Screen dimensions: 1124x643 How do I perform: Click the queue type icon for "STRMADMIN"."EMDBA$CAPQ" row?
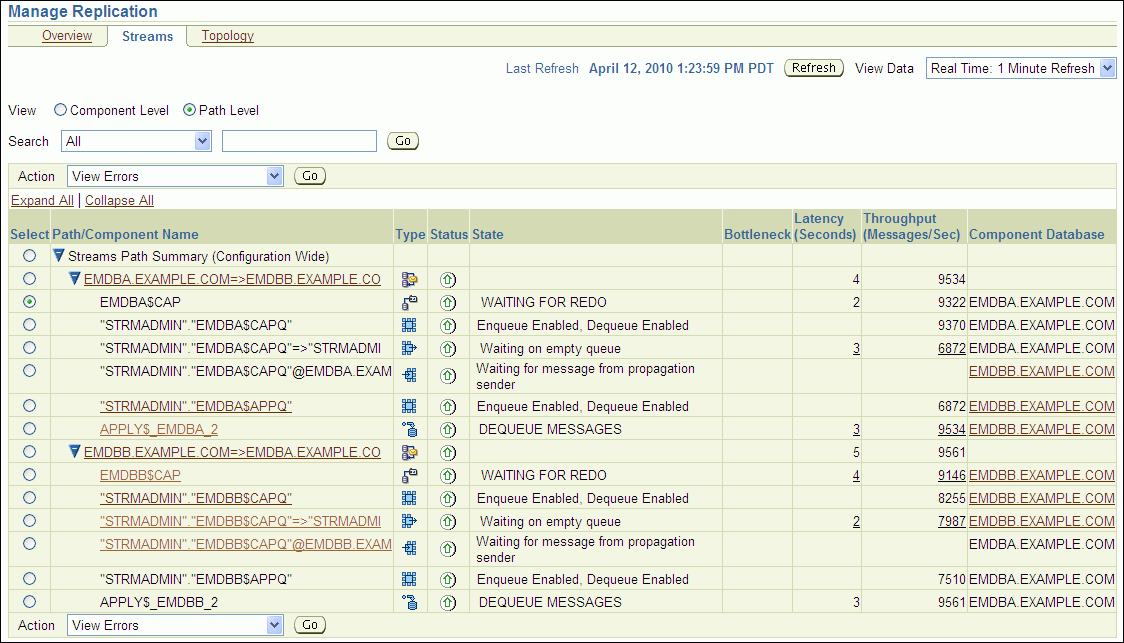408,325
